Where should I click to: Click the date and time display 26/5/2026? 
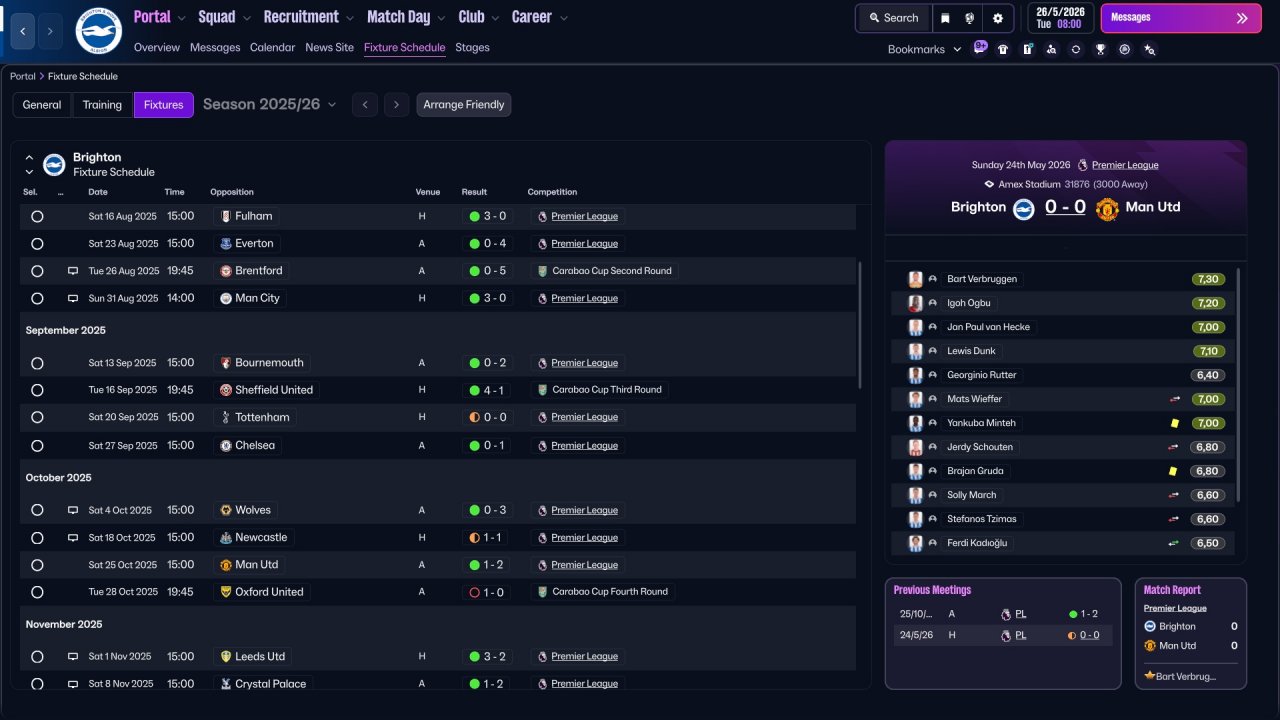click(1060, 18)
